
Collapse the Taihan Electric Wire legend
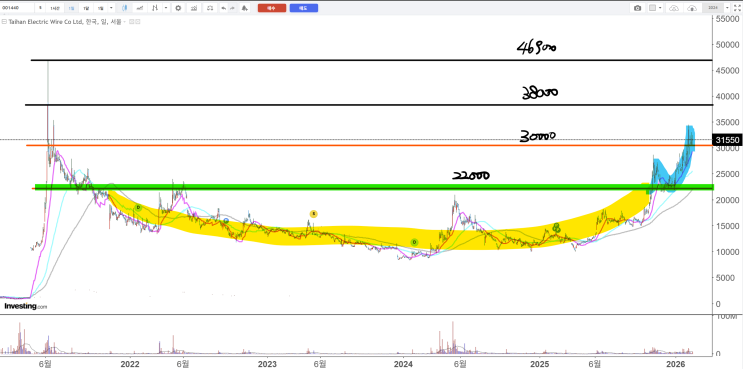tap(4, 22)
